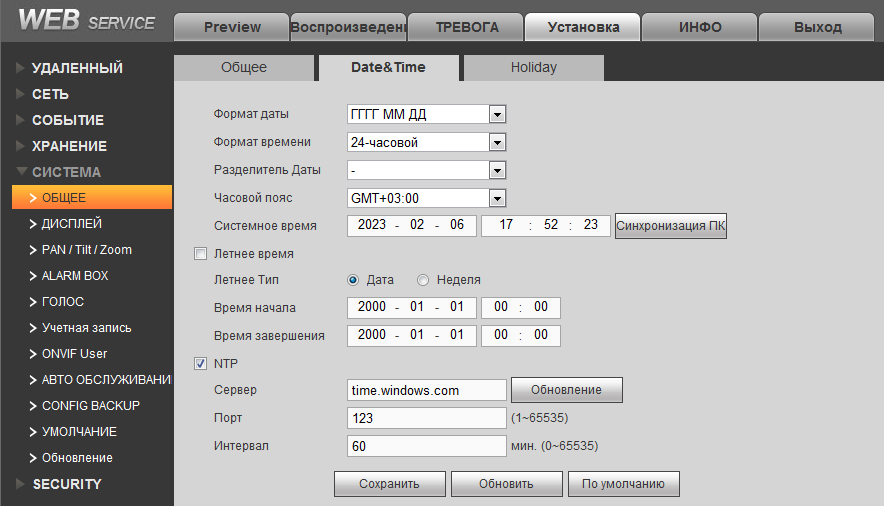Expand the УДАЛЕННЫЙ section
884x506 pixels.
tap(77, 68)
